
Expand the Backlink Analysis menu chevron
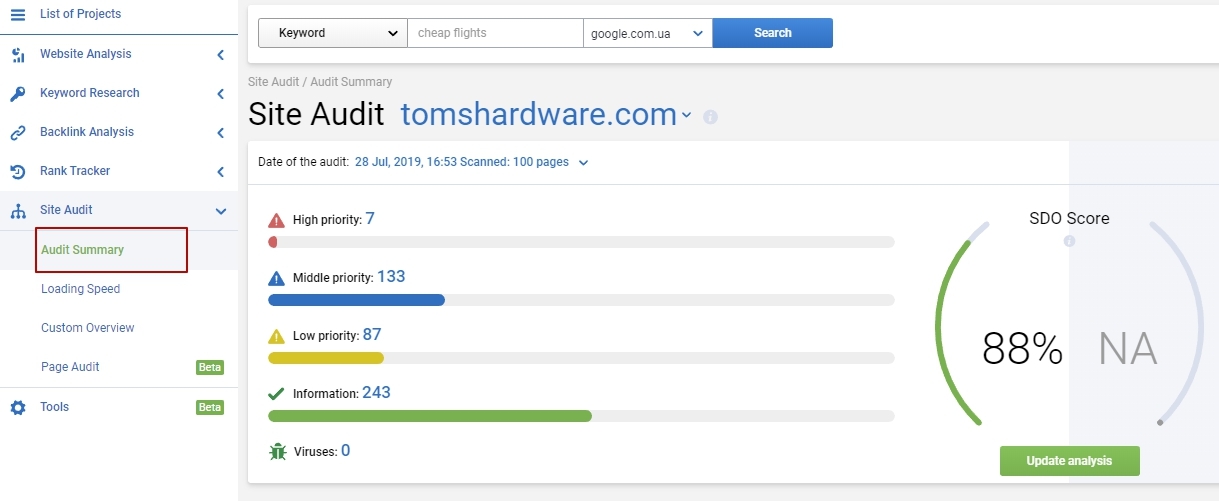tap(220, 133)
